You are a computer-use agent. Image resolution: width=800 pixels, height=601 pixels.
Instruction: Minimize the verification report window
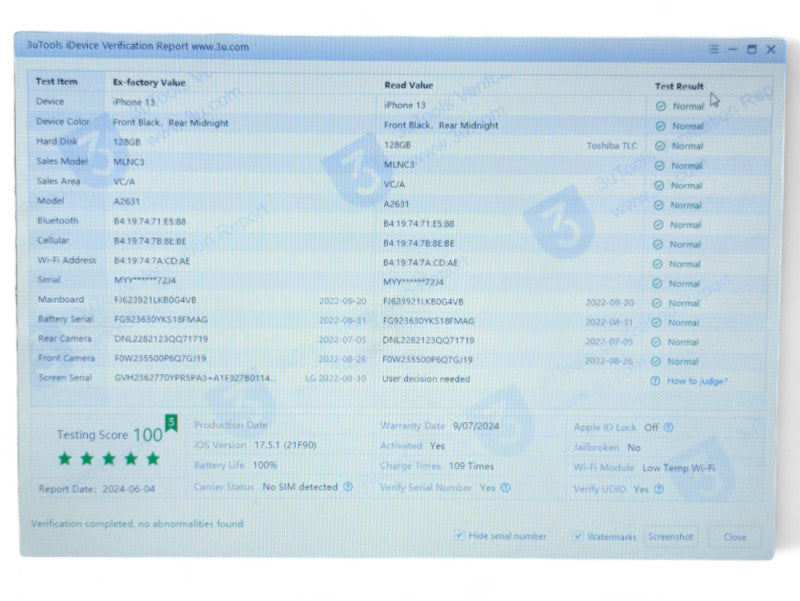tap(733, 49)
